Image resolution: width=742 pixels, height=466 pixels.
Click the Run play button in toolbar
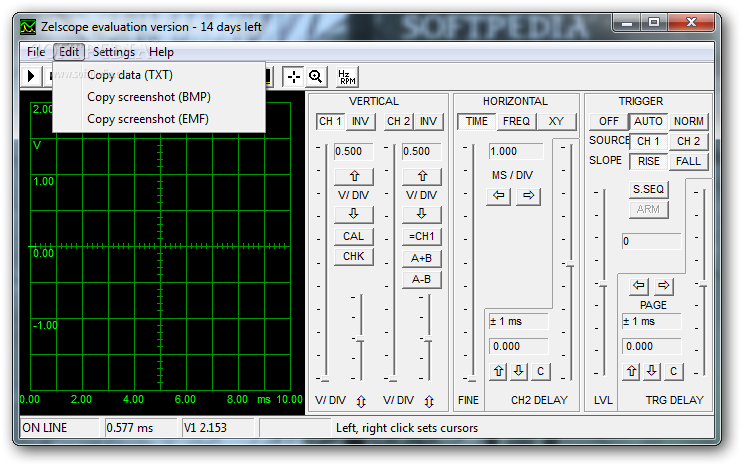31,76
